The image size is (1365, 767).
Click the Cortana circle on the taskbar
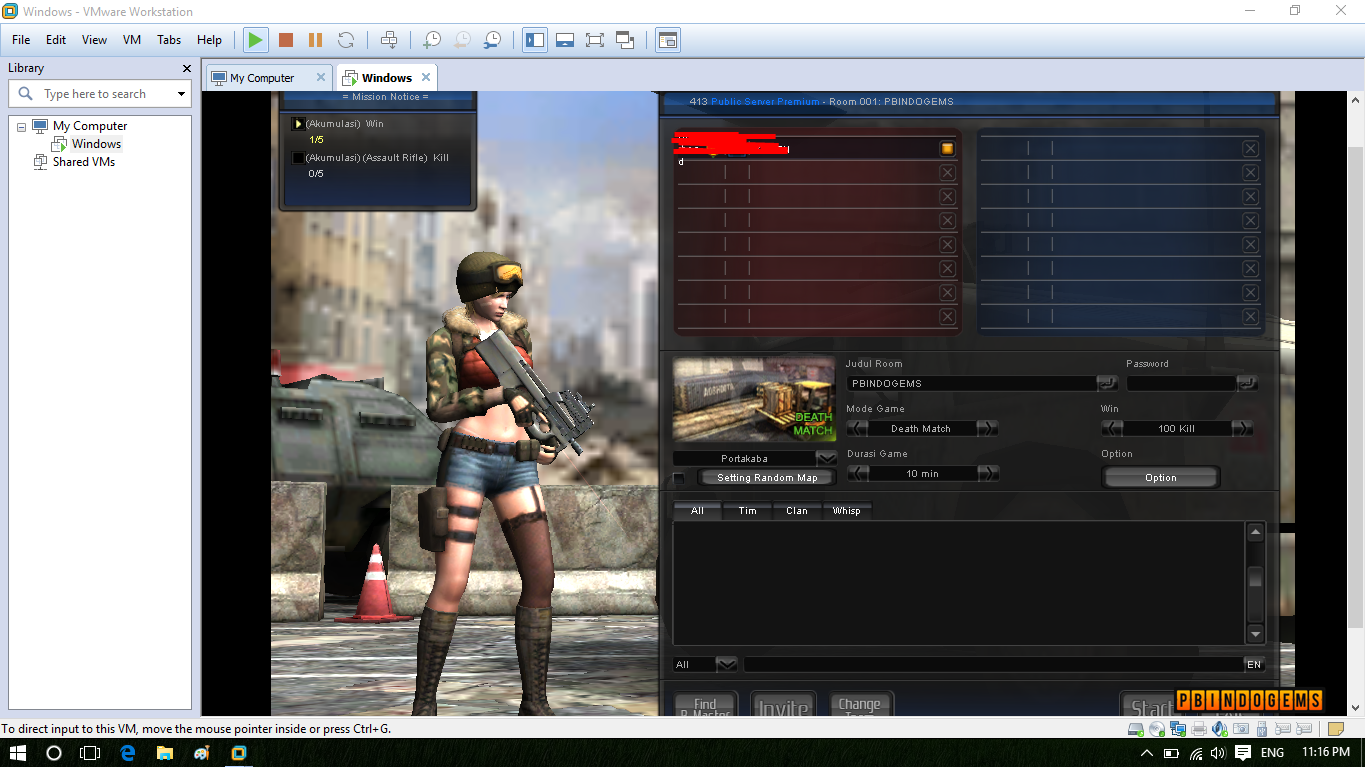pyautogui.click(x=54, y=752)
